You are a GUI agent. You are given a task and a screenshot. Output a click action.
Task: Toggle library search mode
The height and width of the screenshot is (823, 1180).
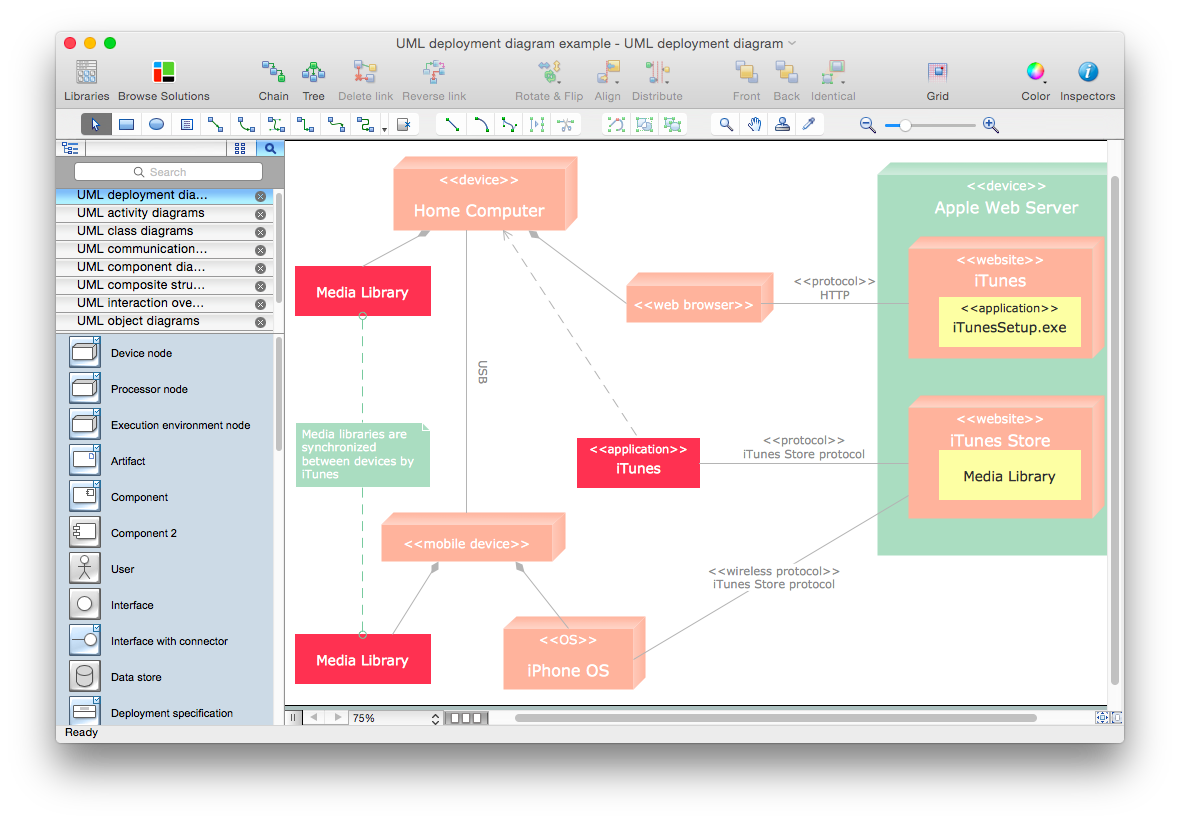(270, 149)
